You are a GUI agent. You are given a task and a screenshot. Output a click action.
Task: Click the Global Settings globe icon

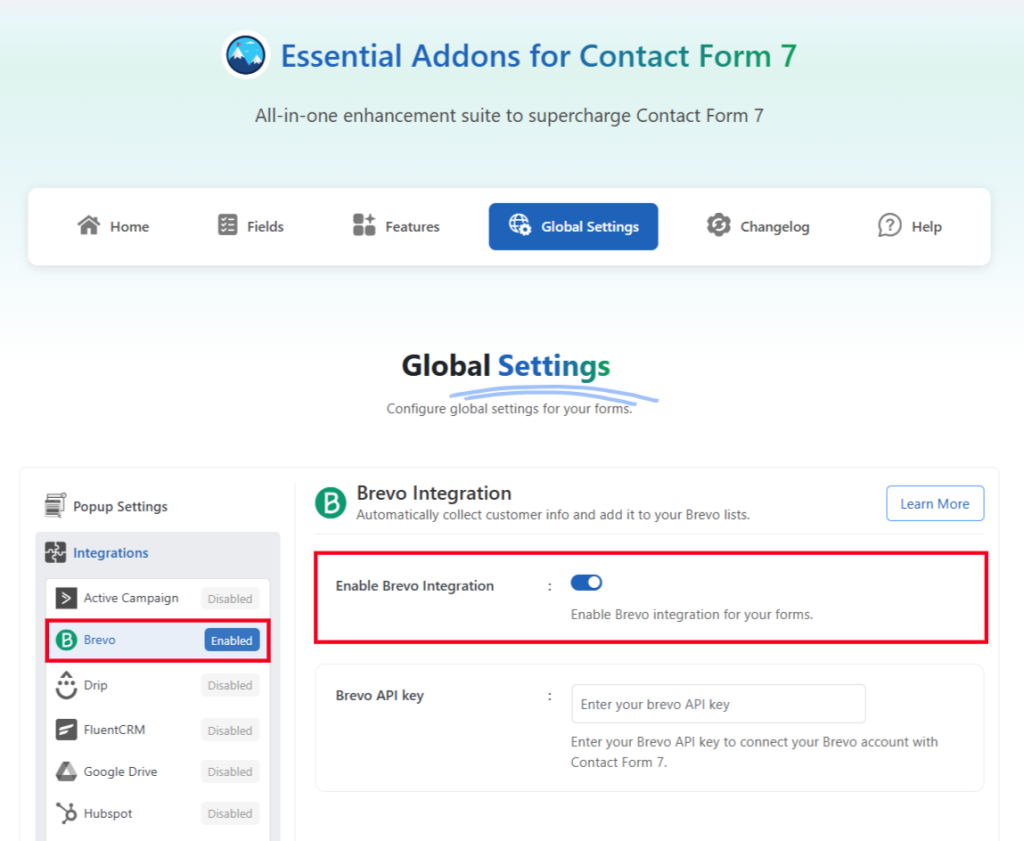click(x=520, y=225)
